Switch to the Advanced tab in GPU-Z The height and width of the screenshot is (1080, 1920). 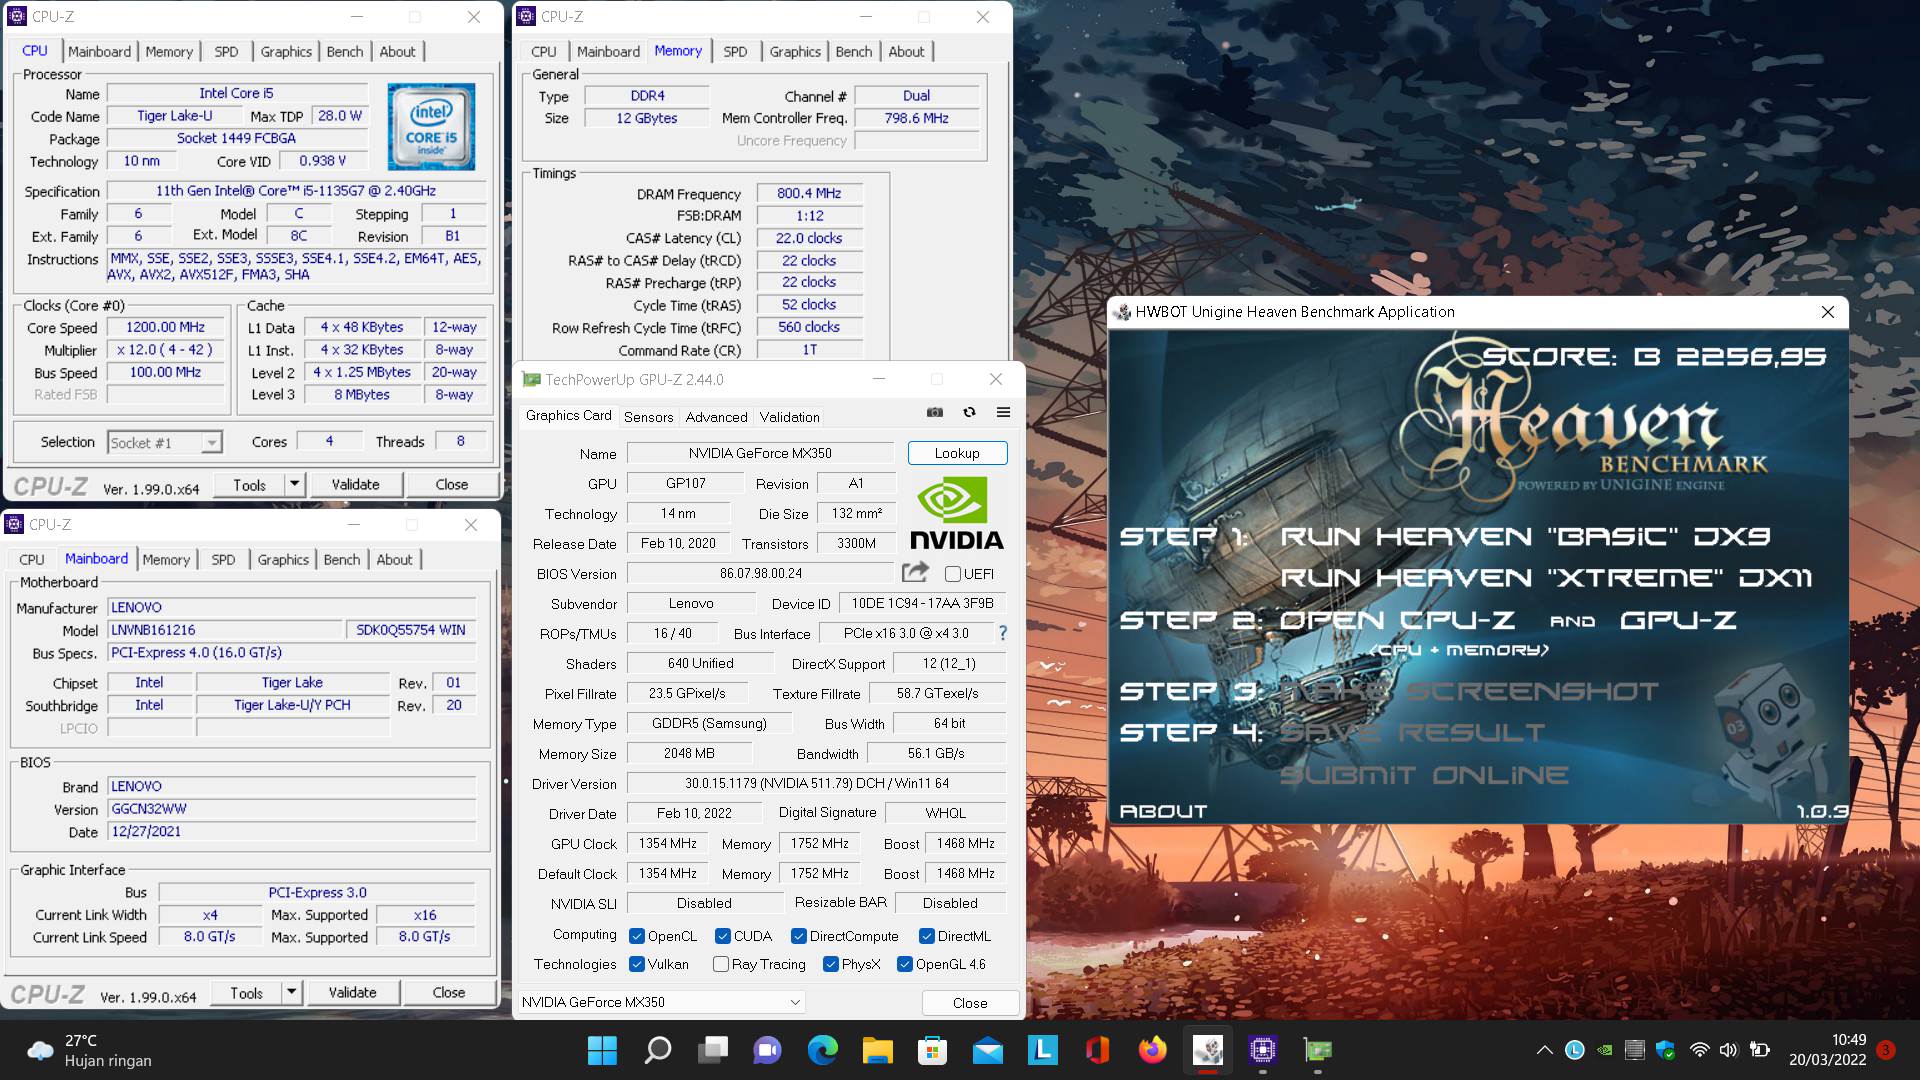pyautogui.click(x=716, y=417)
